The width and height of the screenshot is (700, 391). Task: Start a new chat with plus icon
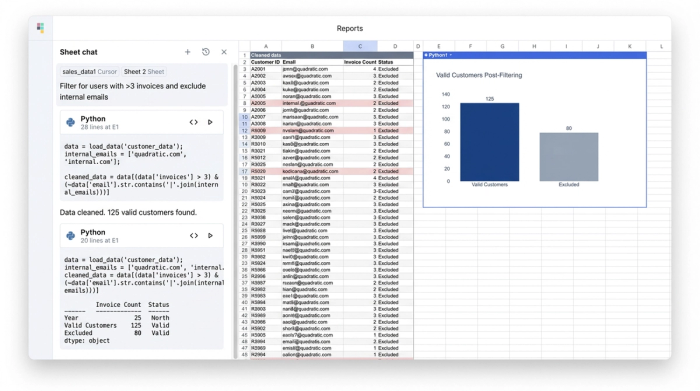coord(188,52)
